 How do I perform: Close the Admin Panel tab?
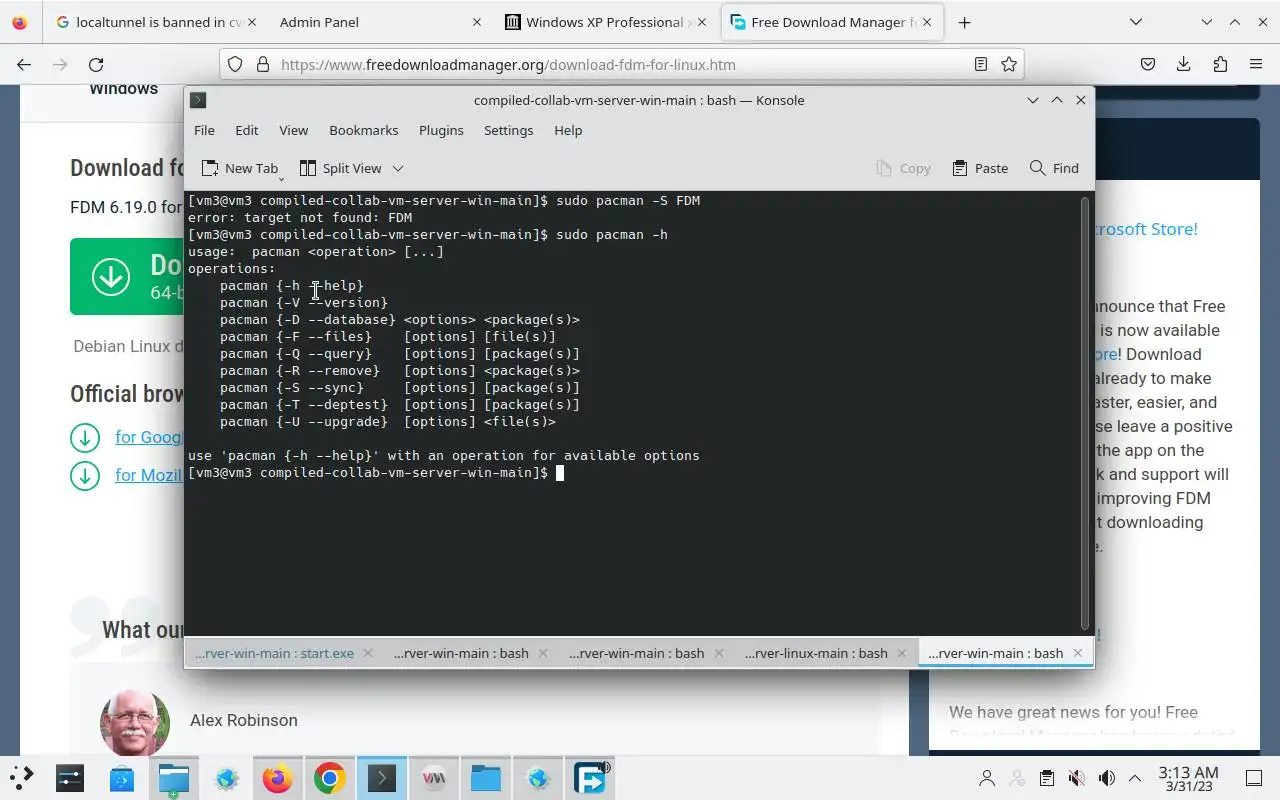476,22
